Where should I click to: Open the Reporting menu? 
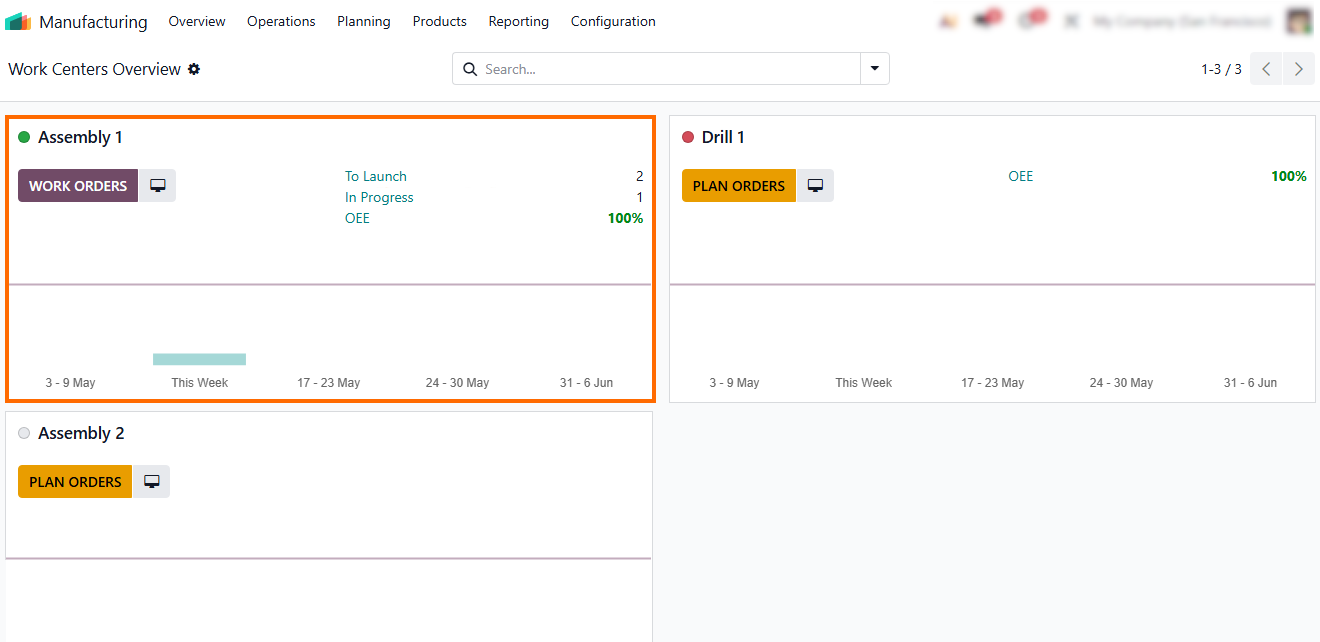[x=518, y=21]
